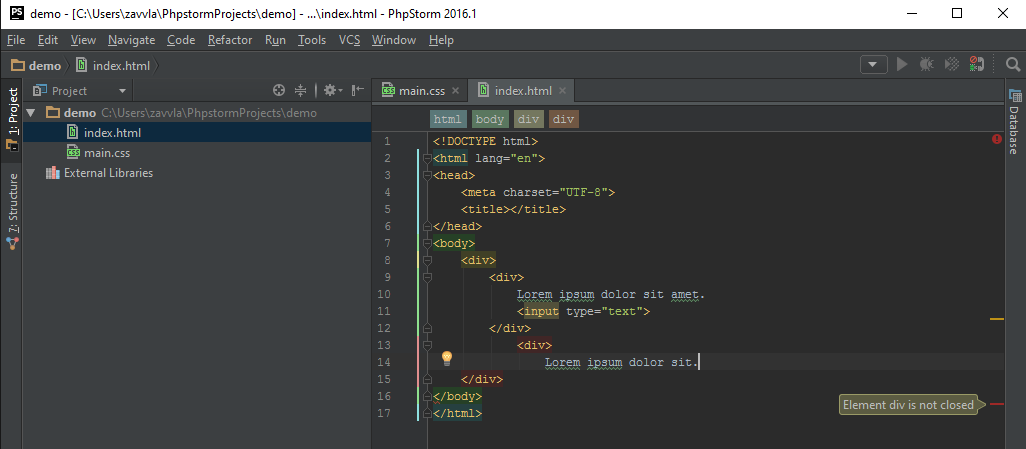
Task: Collapse the div fold on line 9
Action: pyautogui.click(x=427, y=278)
